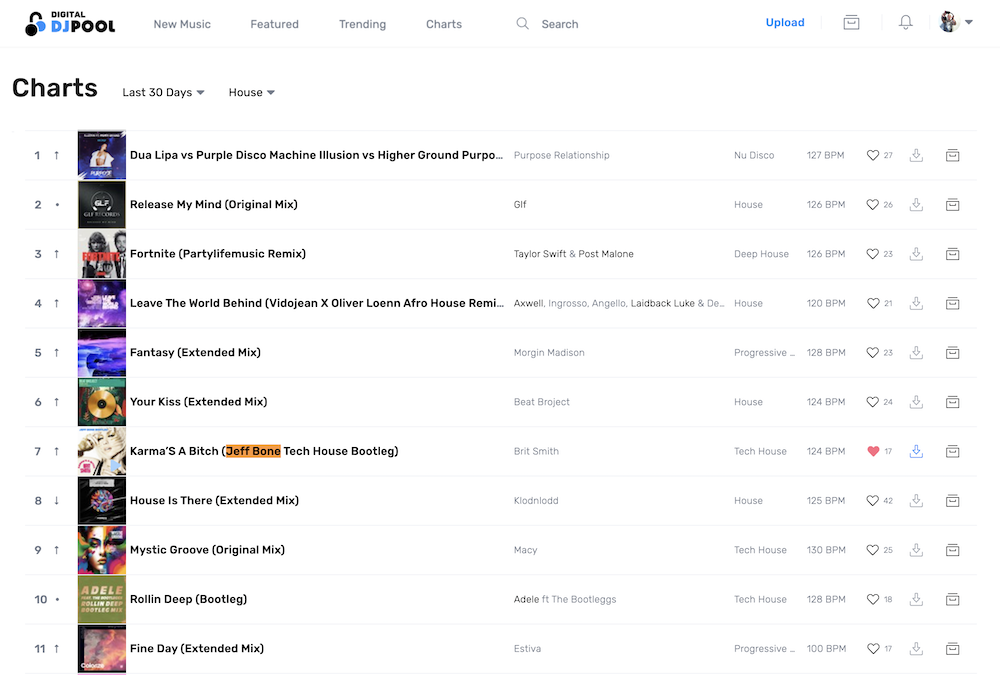Add Release My Mind to crate
The height and width of the screenshot is (675, 1000).
pos(952,204)
